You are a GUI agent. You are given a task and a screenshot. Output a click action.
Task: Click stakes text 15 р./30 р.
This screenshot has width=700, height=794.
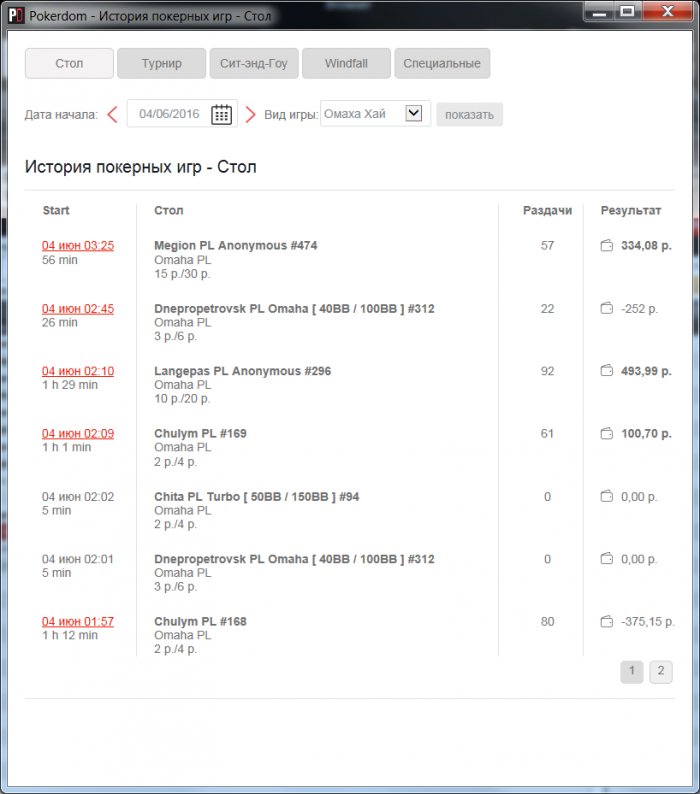point(182,274)
